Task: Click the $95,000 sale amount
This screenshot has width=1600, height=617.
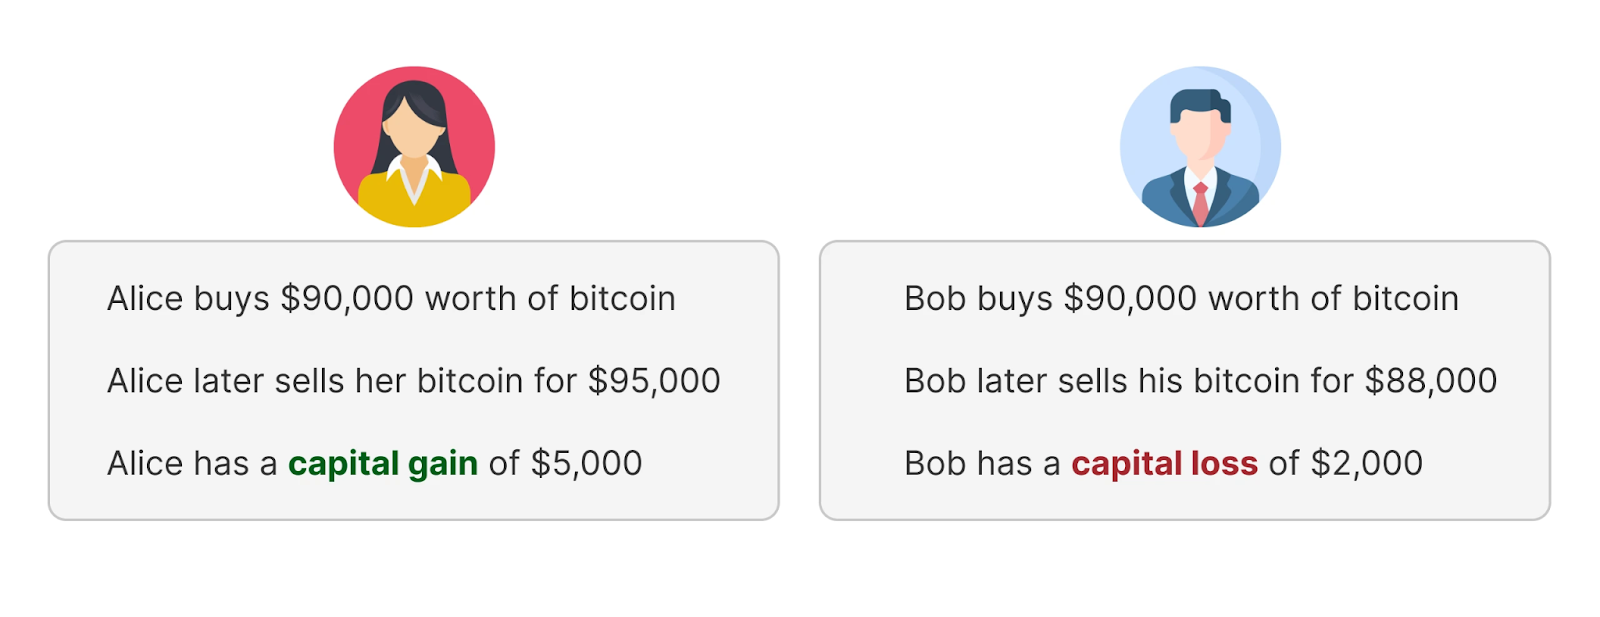Action: (x=654, y=381)
